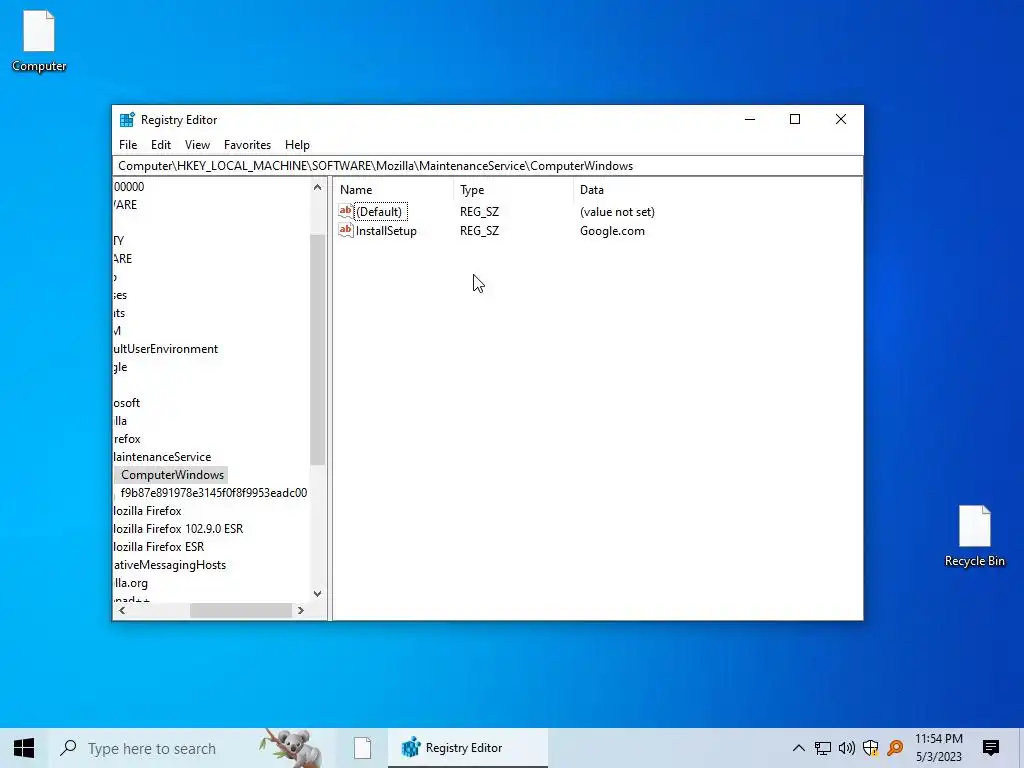1024x768 pixels.
Task: Click the tree scroll-left arrow
Action: [122, 611]
